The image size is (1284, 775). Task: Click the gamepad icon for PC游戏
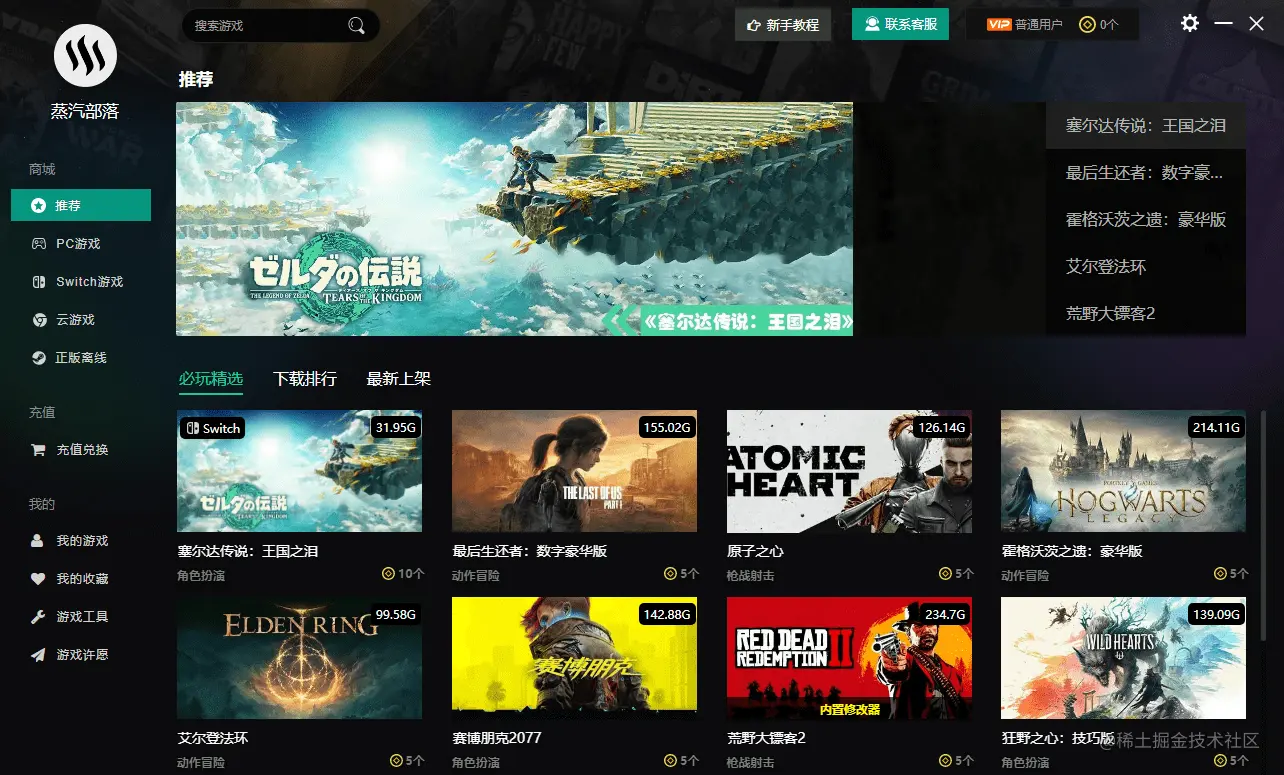click(38, 243)
